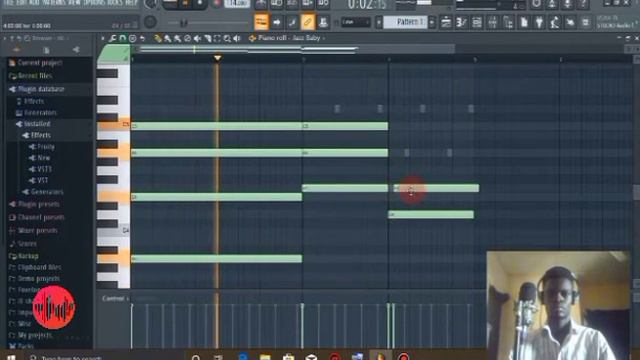640x360 pixels.
Task: Click Type here to search on taskbar
Action: pyautogui.click(x=71, y=358)
